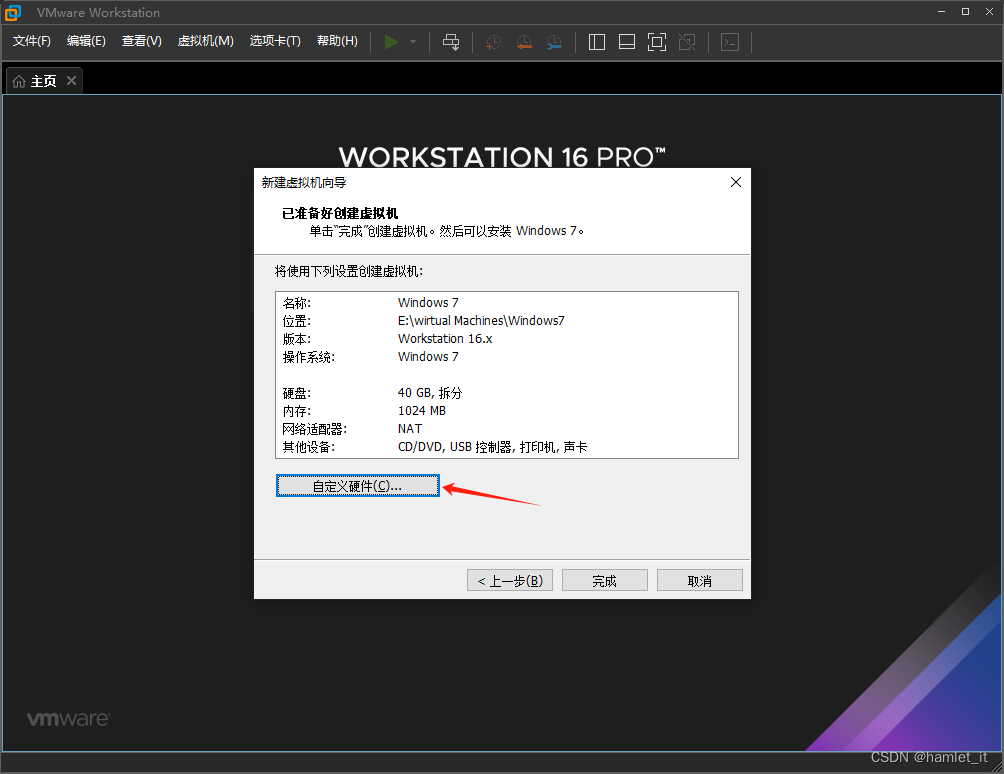Click the home icon on 主页 tab

pos(19,81)
